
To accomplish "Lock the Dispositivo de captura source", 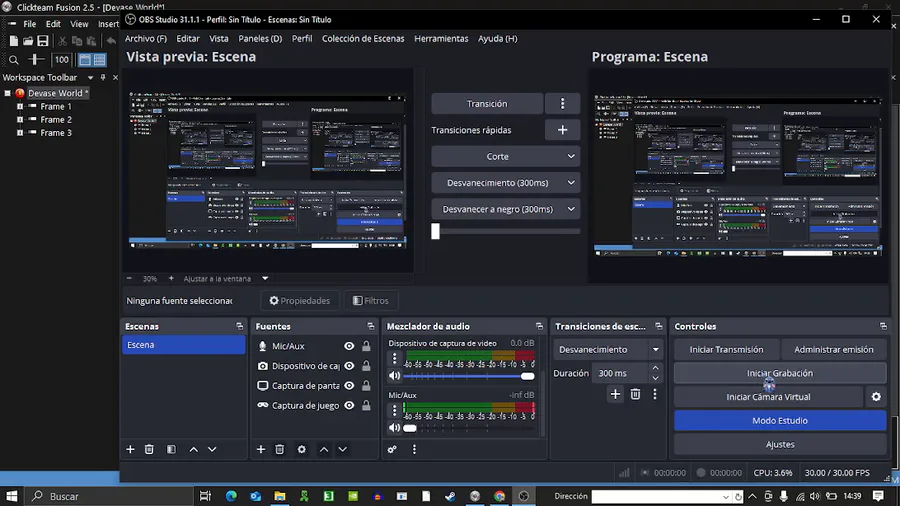I will click(x=366, y=365).
